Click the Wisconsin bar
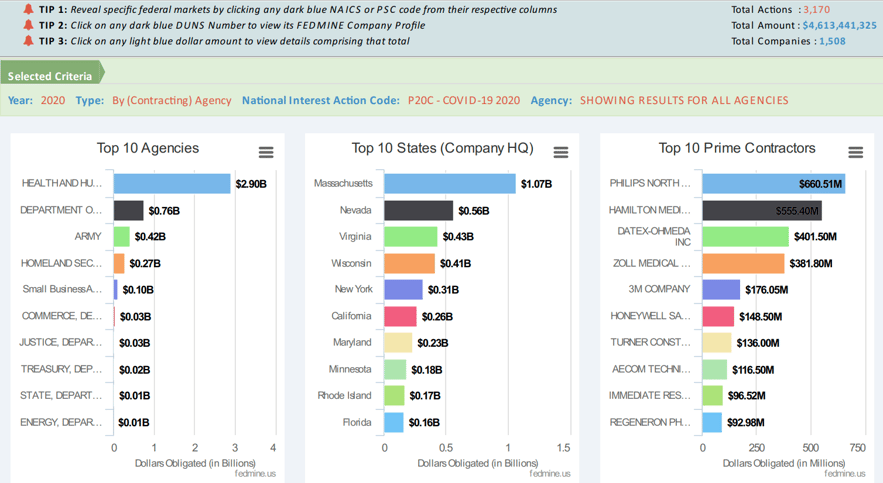883x483 pixels. point(409,263)
